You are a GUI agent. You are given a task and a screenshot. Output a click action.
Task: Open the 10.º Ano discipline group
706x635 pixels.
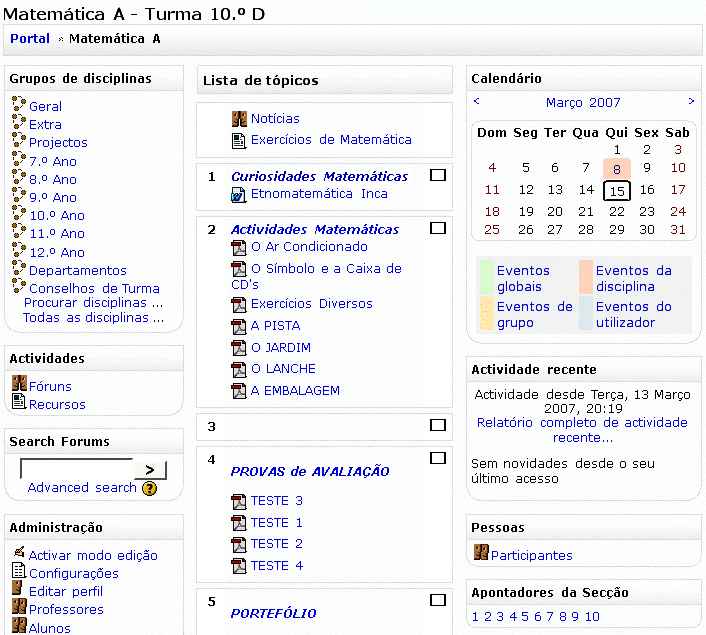coord(56,215)
